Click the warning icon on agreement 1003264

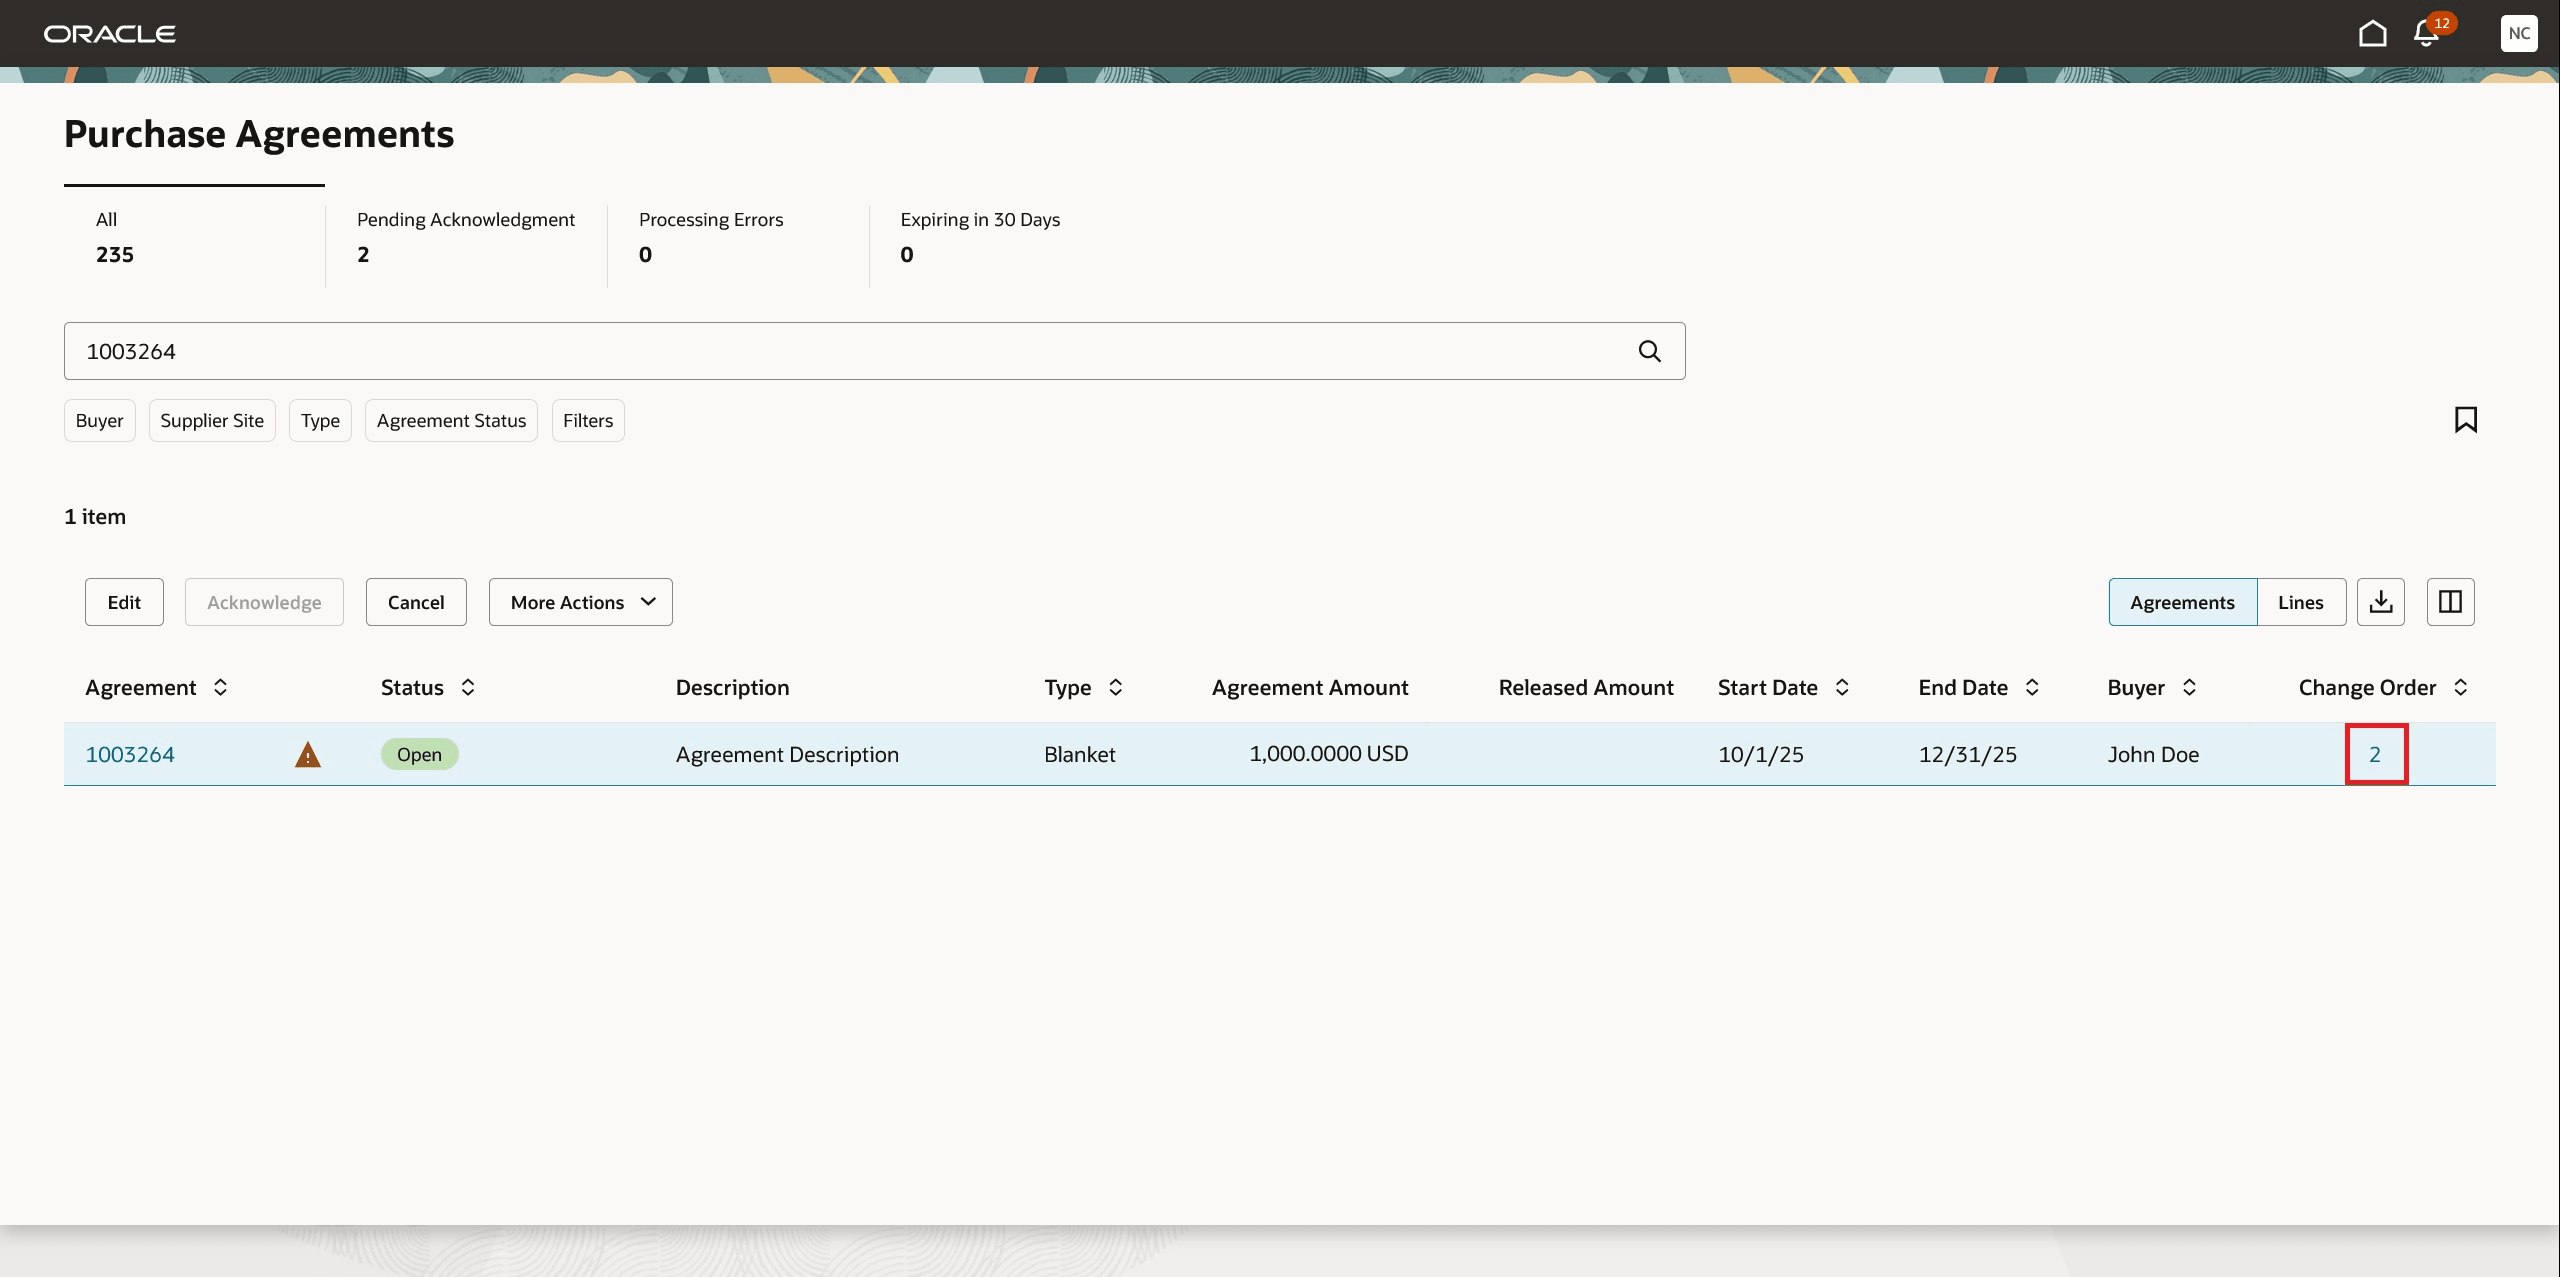coord(307,754)
